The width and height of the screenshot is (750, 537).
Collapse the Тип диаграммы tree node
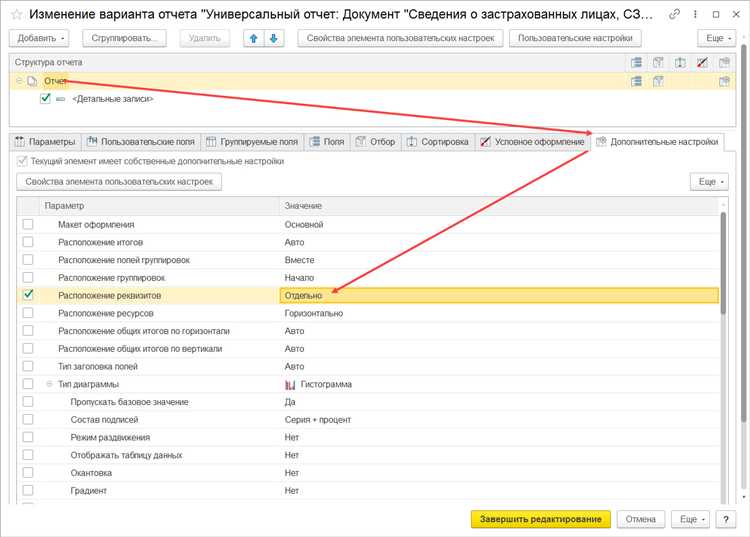49,384
